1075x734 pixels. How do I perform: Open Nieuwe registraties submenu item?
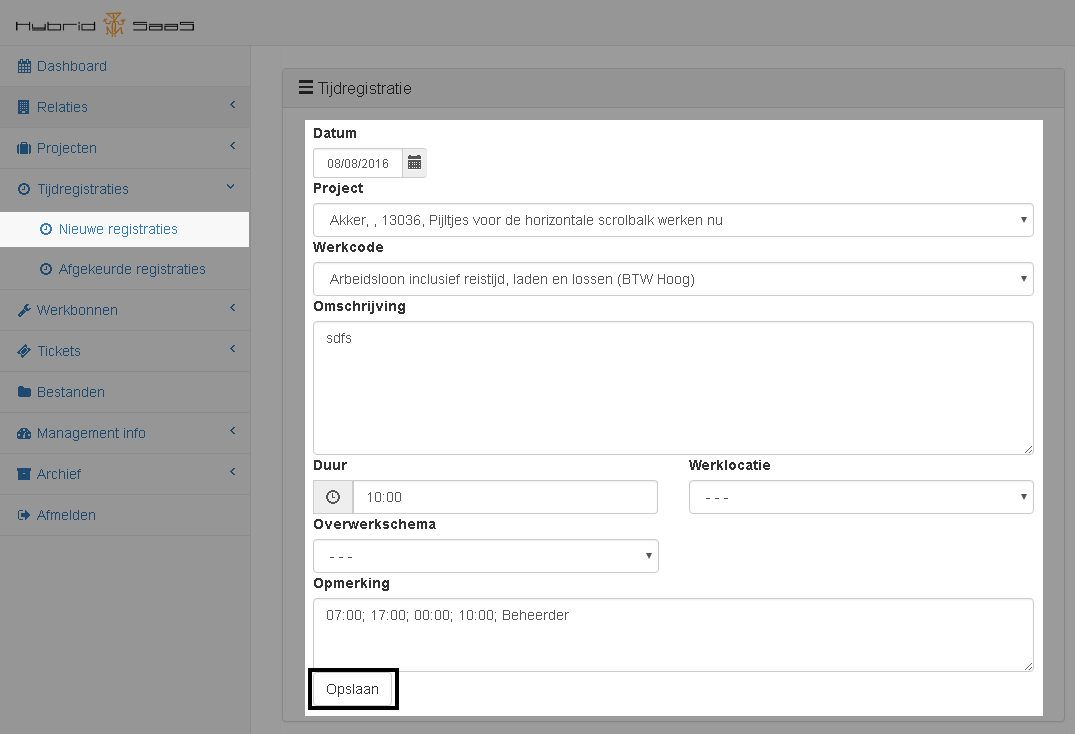[x=118, y=229]
